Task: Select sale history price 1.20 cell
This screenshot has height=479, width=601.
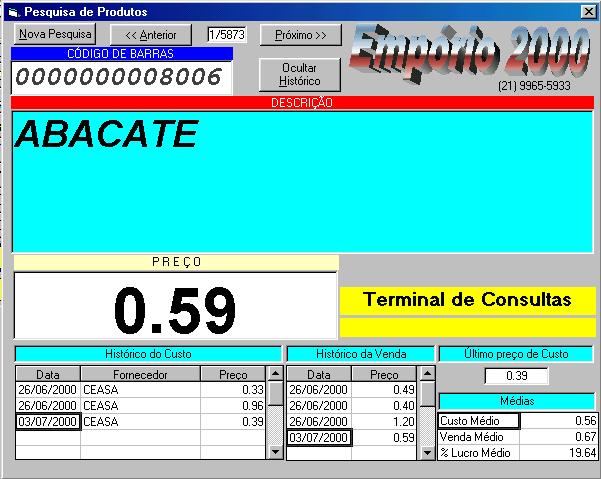Action: click(x=384, y=421)
